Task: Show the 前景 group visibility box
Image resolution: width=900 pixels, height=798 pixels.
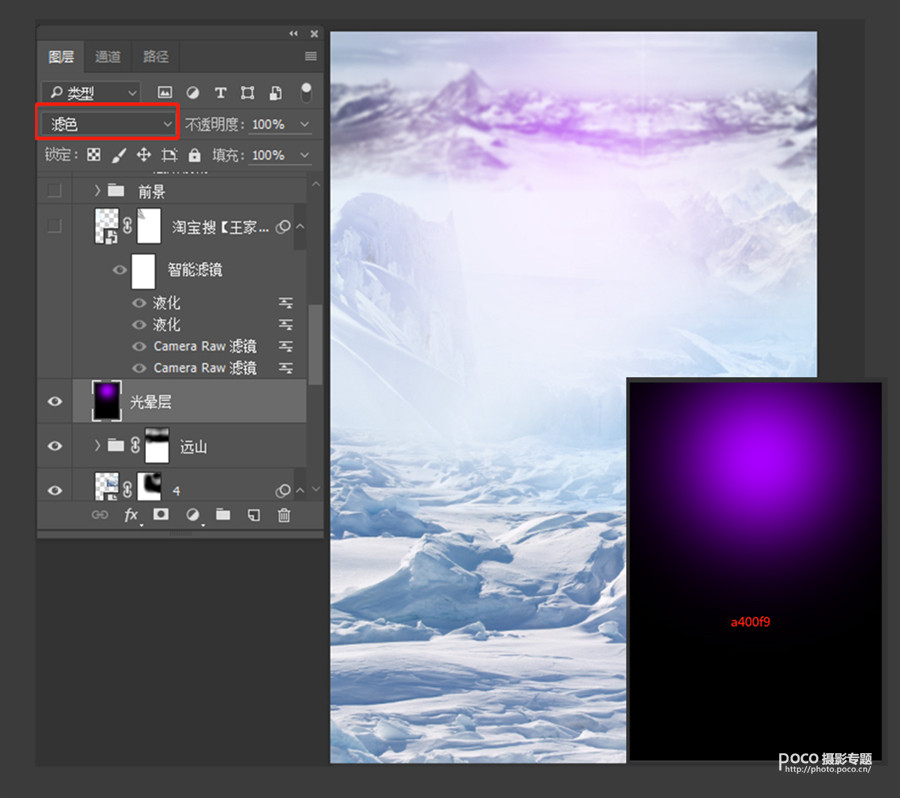Action: [55, 190]
